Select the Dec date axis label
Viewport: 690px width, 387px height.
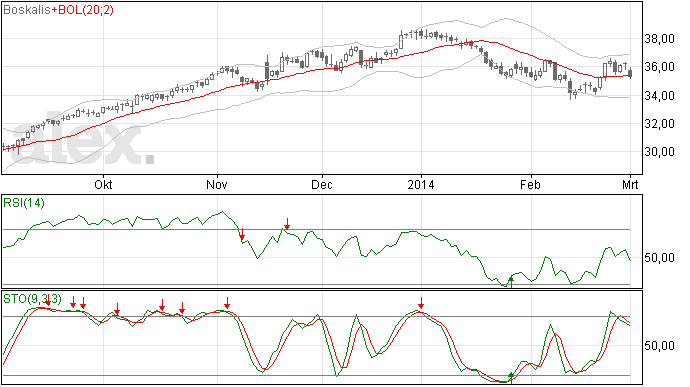(322, 184)
